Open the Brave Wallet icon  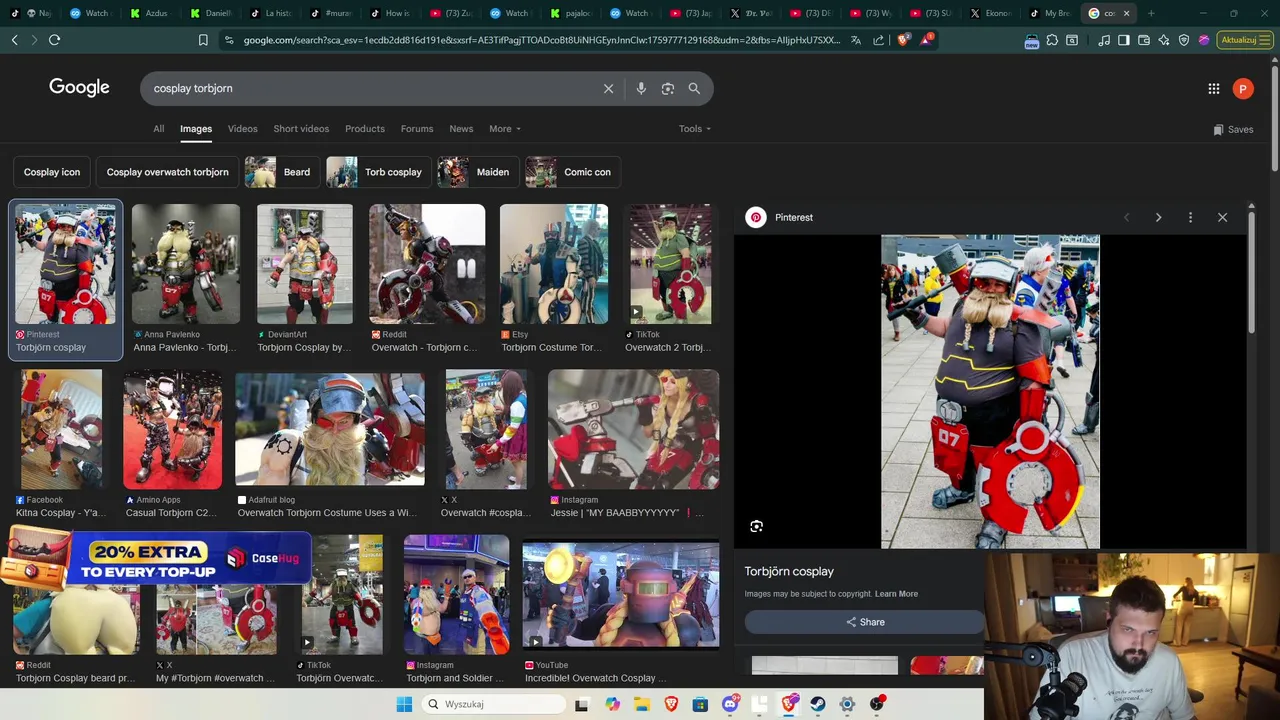click(1144, 40)
